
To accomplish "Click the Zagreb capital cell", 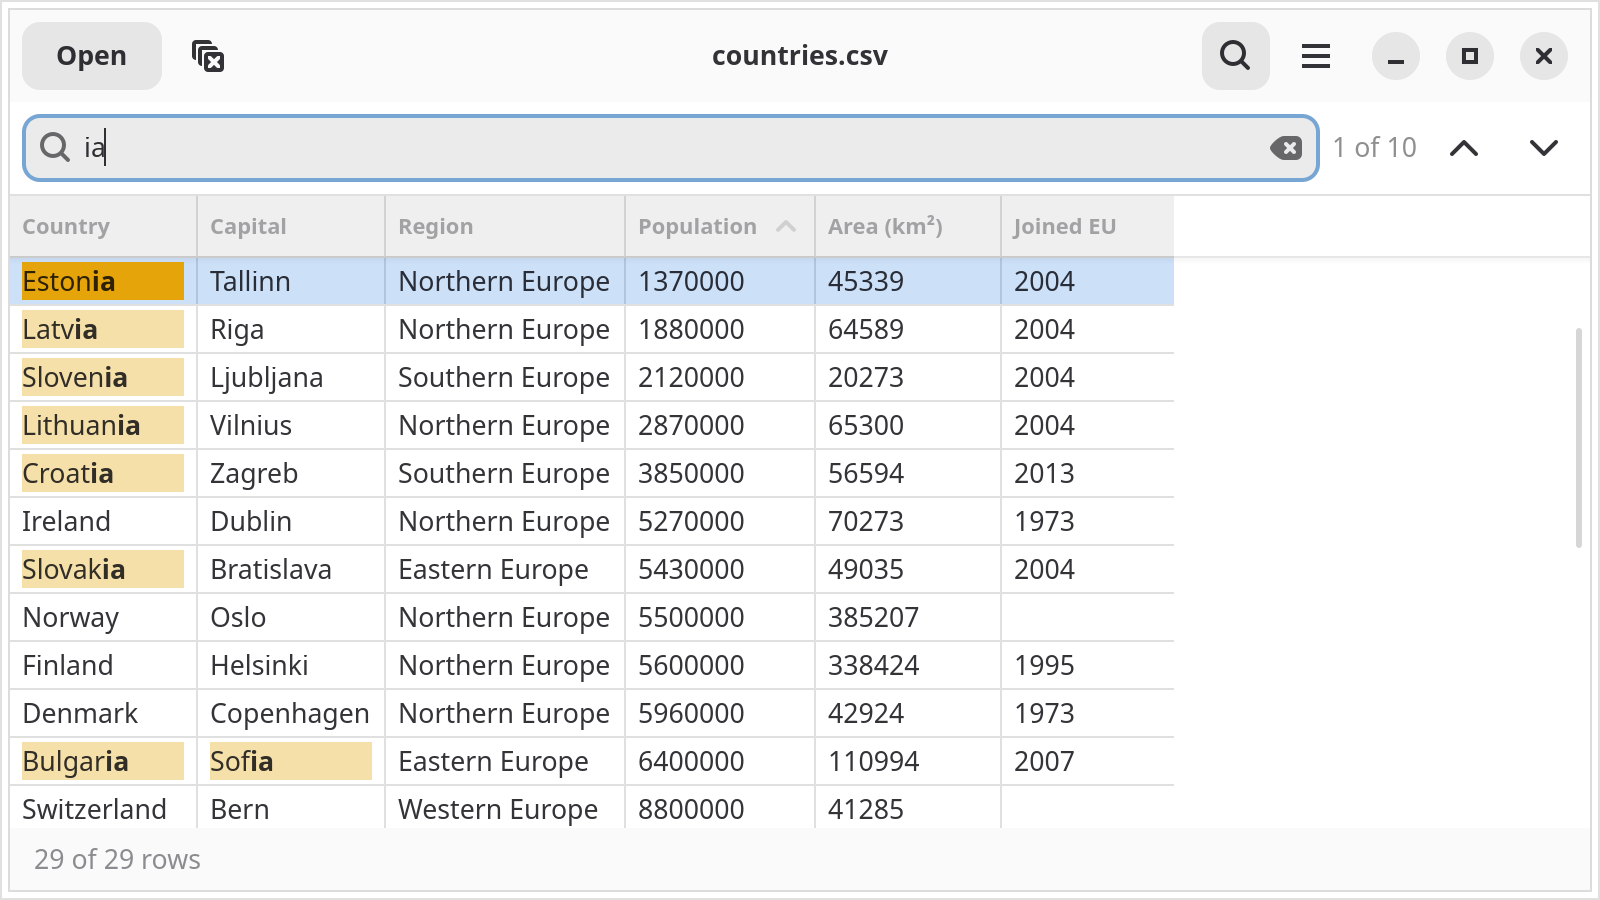I will click(x=291, y=473).
